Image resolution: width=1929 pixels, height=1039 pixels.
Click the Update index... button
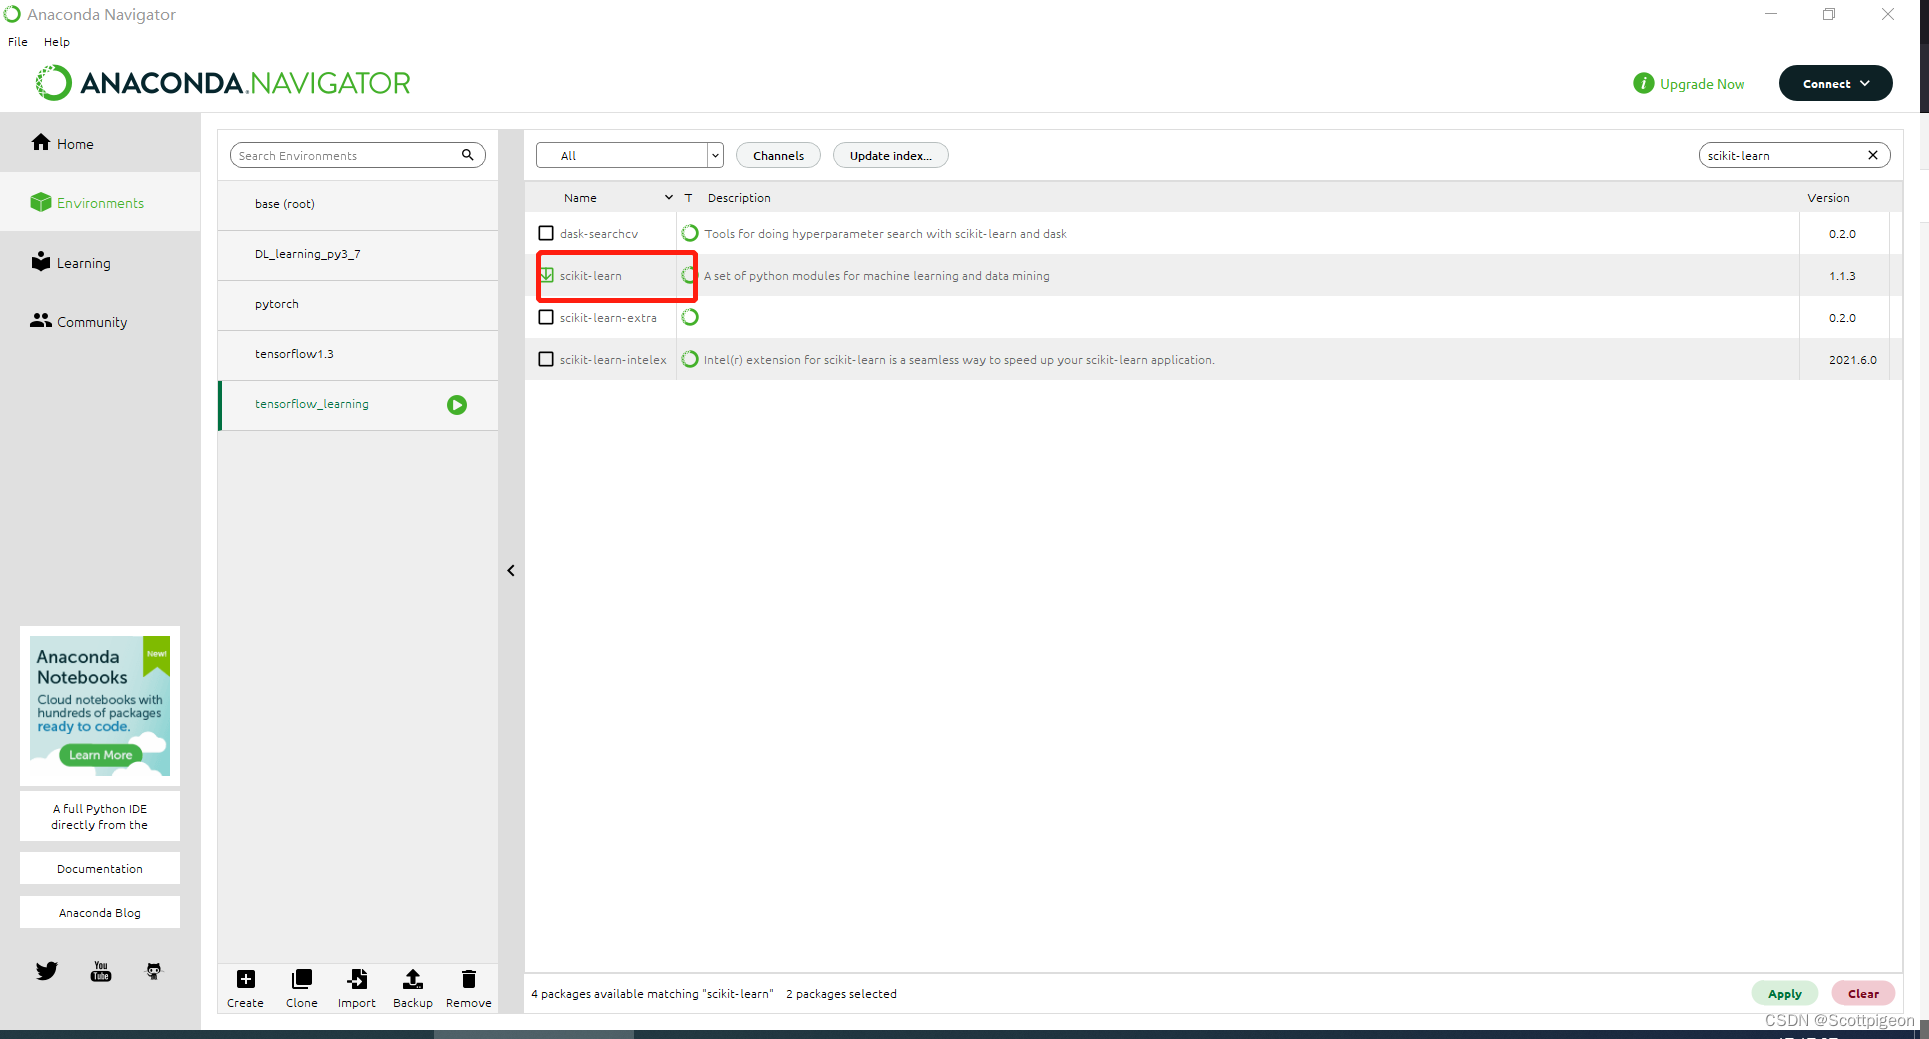(x=890, y=155)
